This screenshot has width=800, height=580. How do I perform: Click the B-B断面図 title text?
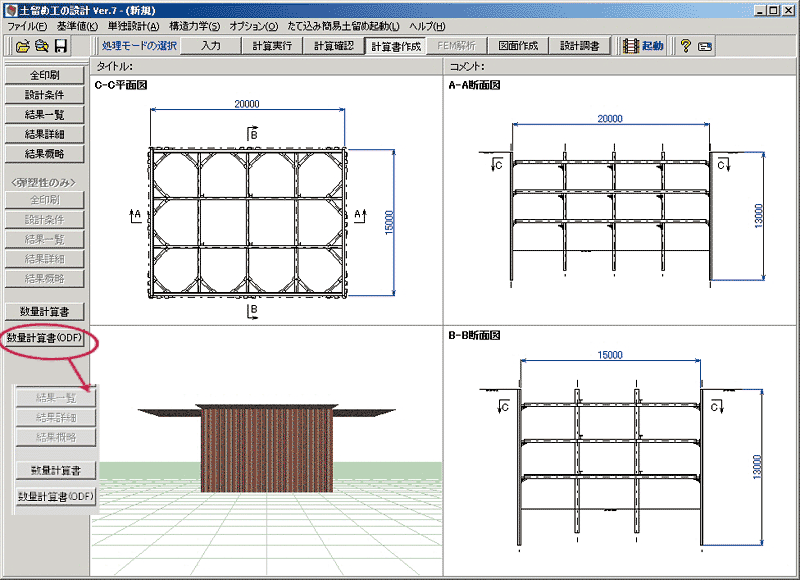[474, 335]
